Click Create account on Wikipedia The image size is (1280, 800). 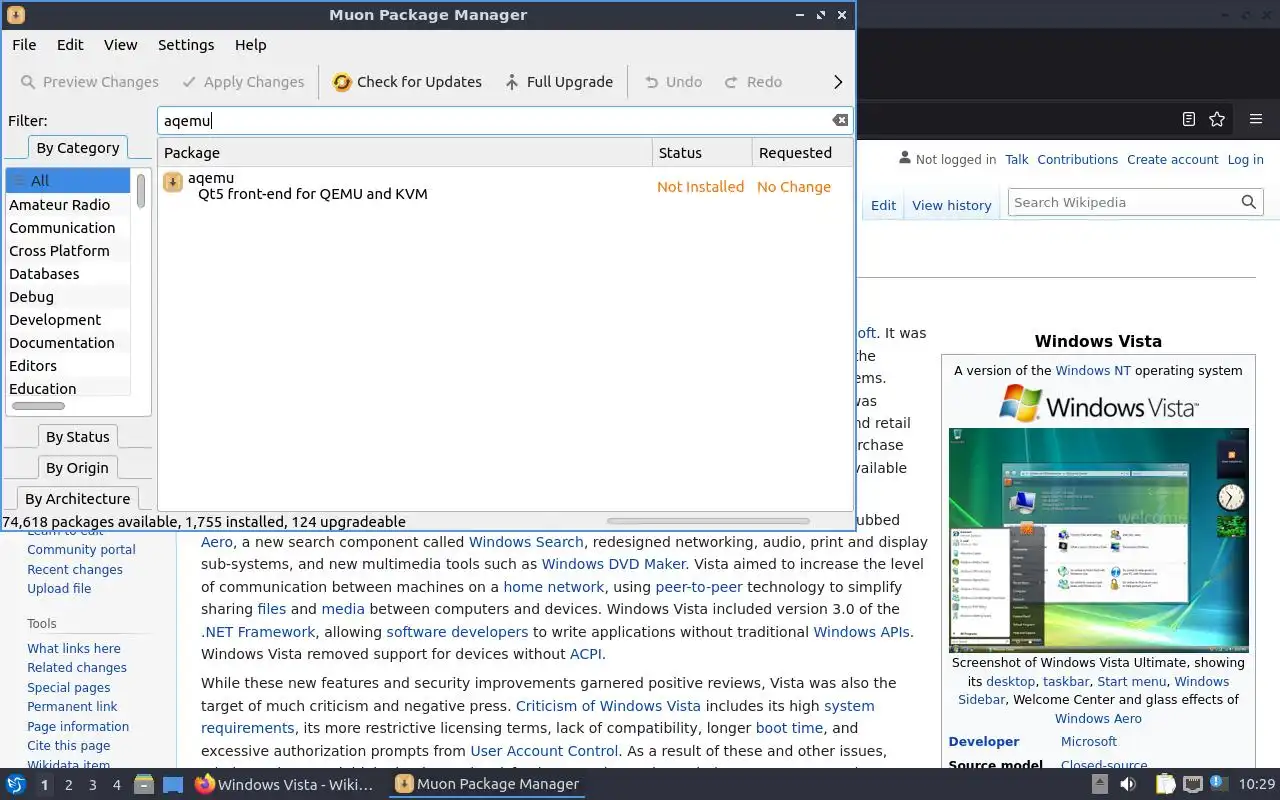[1172, 160]
